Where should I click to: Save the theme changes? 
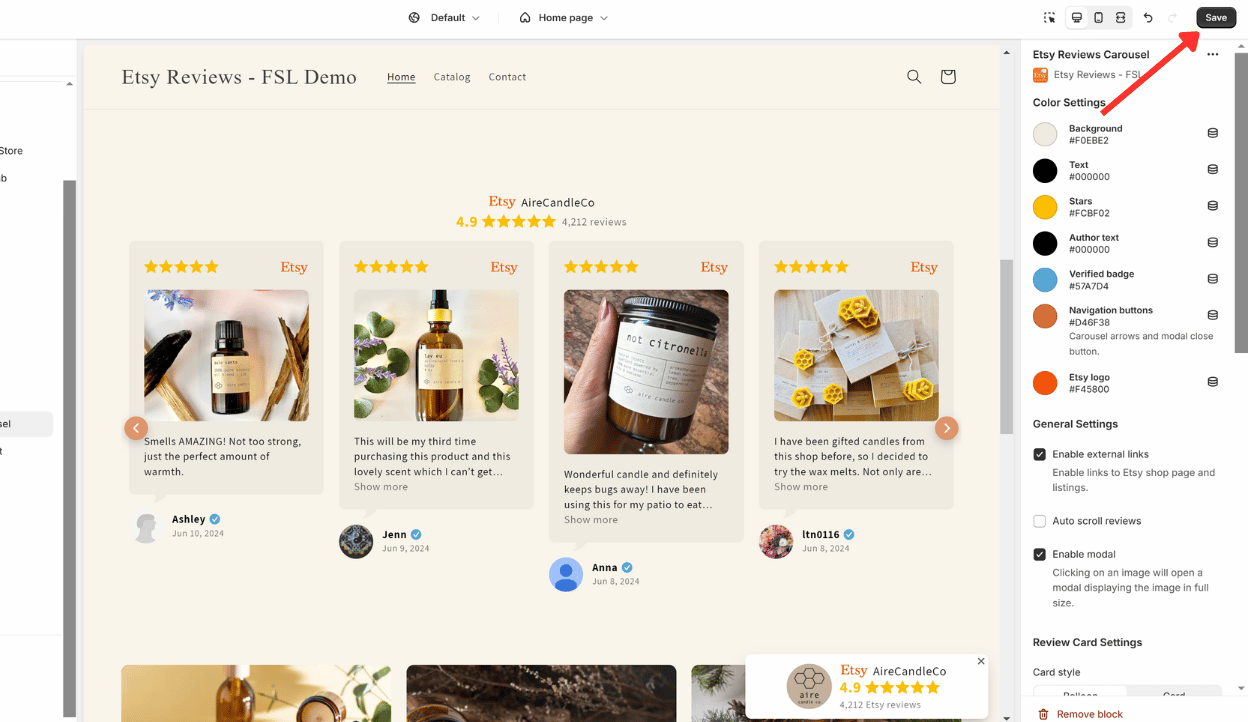[x=1216, y=18]
